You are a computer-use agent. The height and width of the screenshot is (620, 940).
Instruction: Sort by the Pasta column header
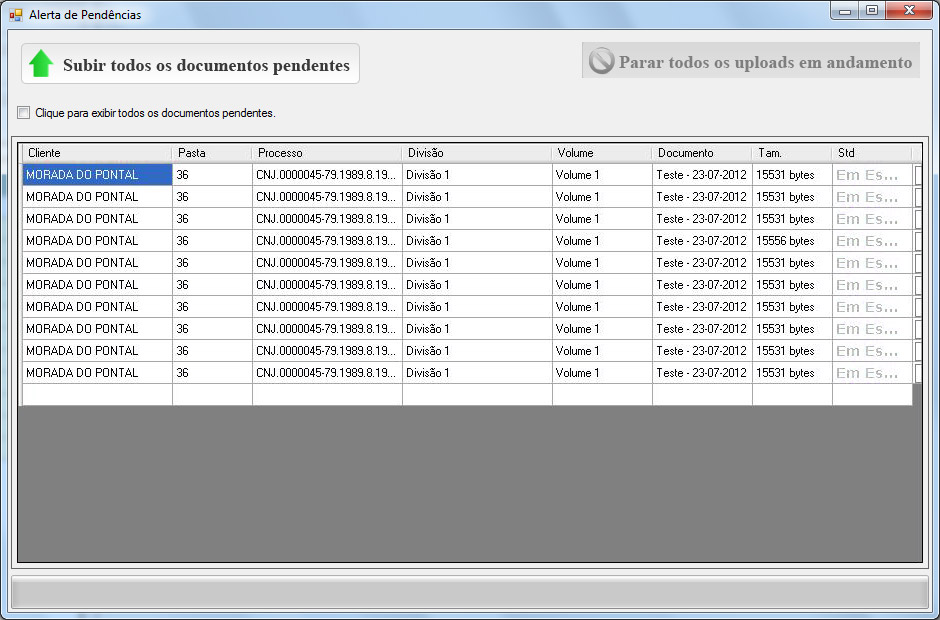coord(211,153)
